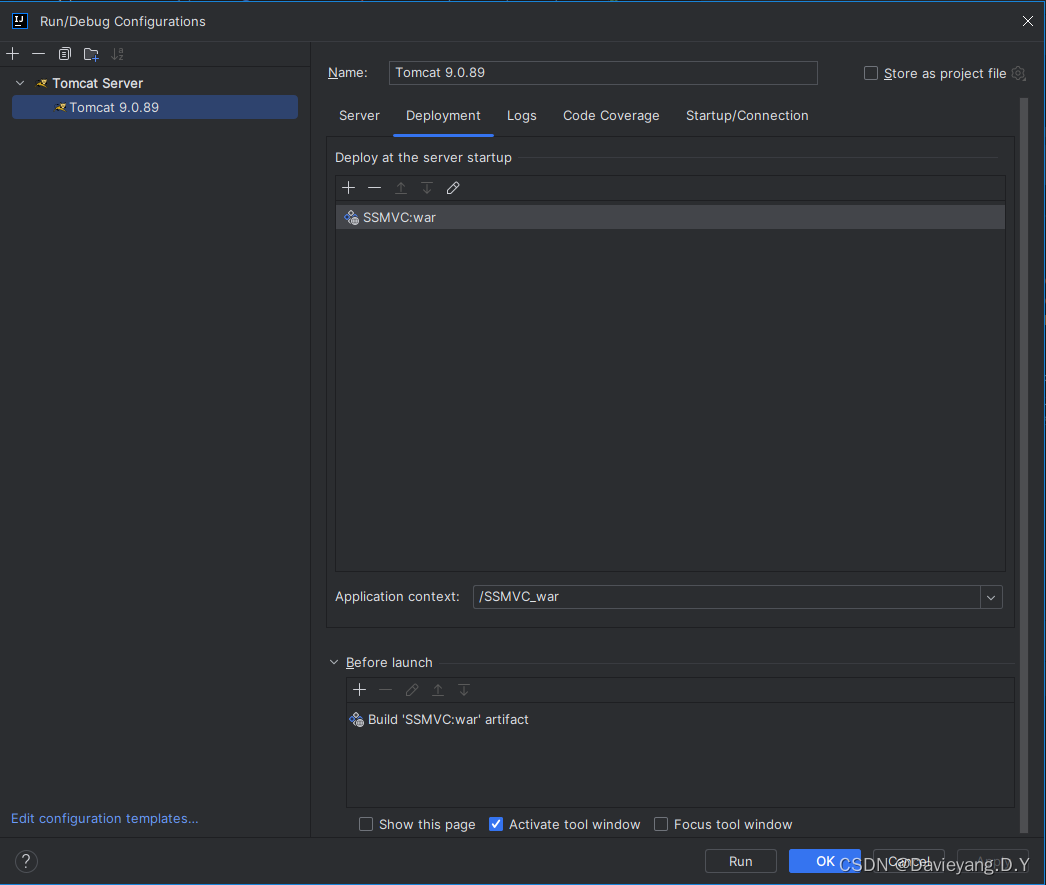
Task: Move deployment artifact down
Action: (x=427, y=188)
